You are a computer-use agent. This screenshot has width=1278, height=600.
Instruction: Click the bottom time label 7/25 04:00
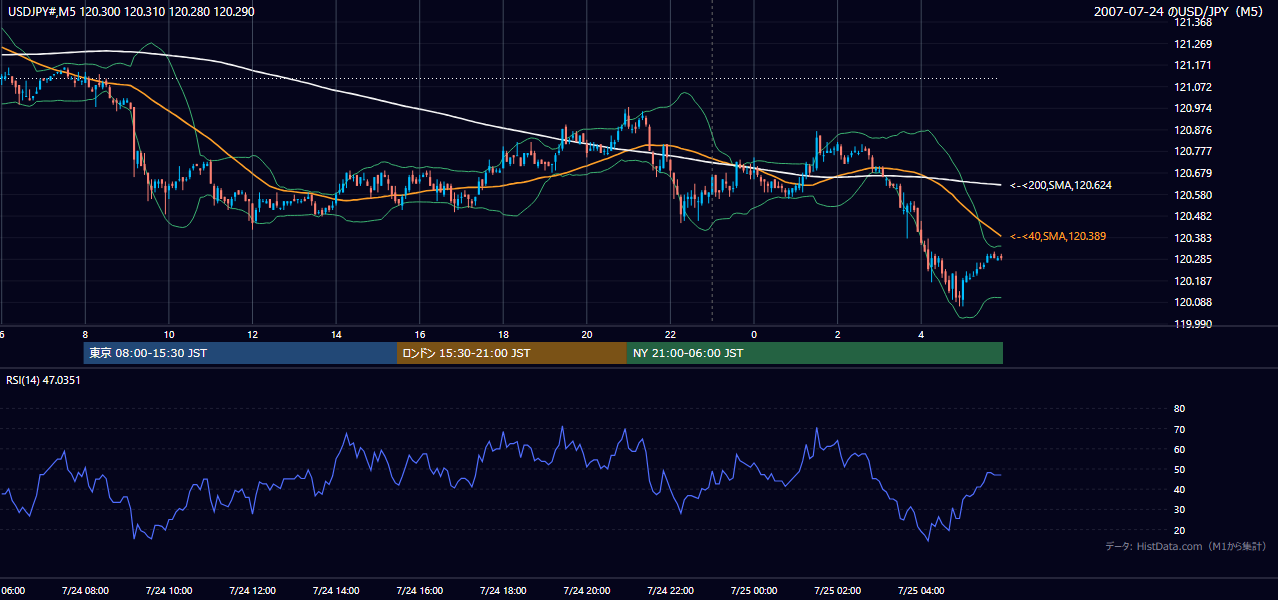[921, 591]
